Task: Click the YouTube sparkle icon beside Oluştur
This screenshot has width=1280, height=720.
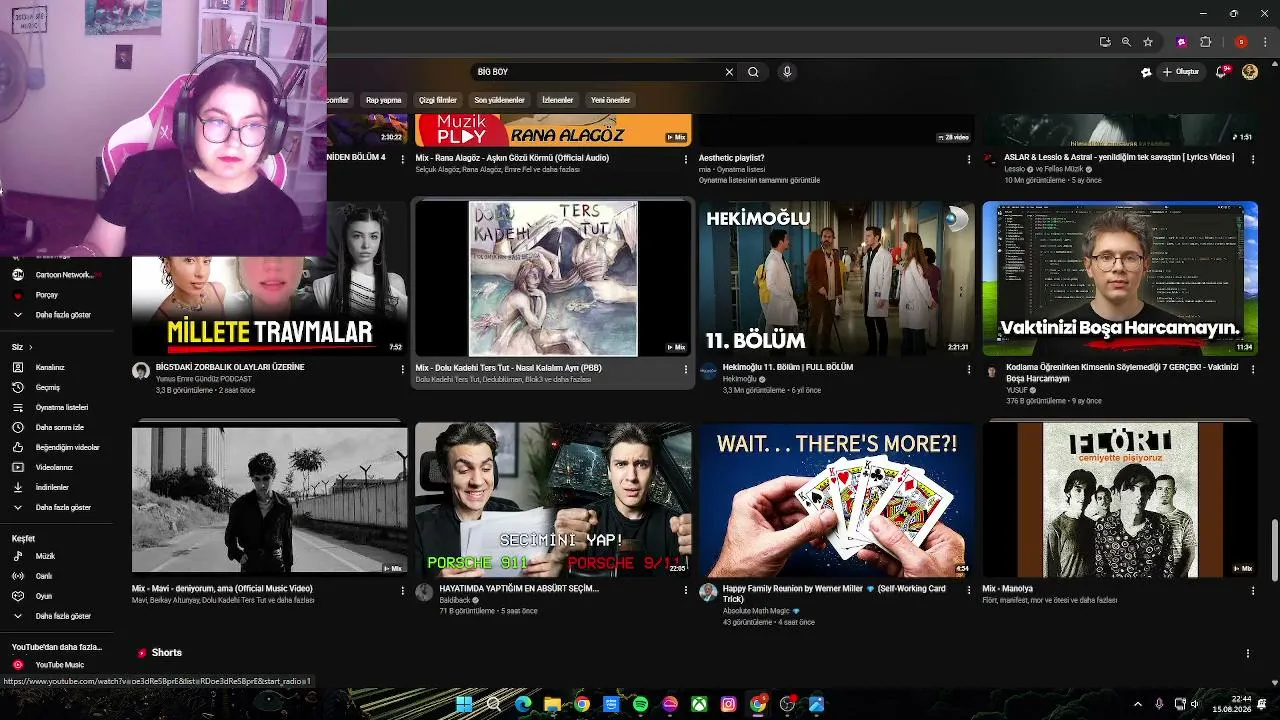Action: click(x=1146, y=72)
